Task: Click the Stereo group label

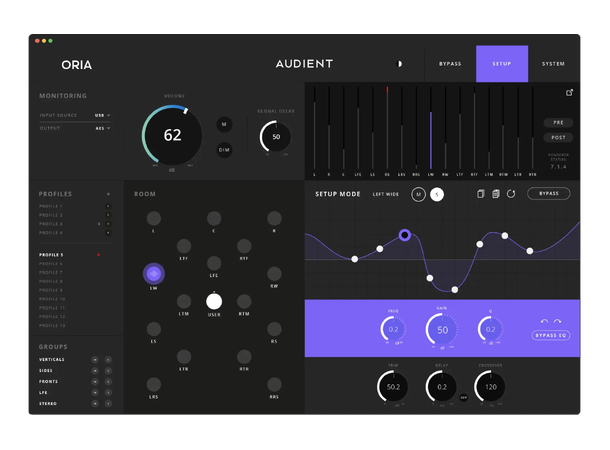Action: click(x=48, y=404)
